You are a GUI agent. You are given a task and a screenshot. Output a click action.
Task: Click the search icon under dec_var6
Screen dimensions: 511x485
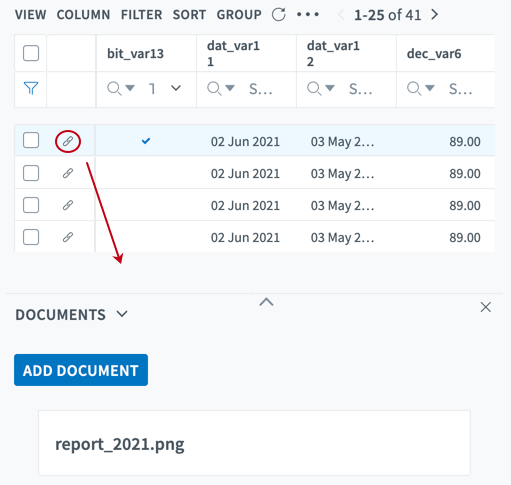[x=414, y=89]
